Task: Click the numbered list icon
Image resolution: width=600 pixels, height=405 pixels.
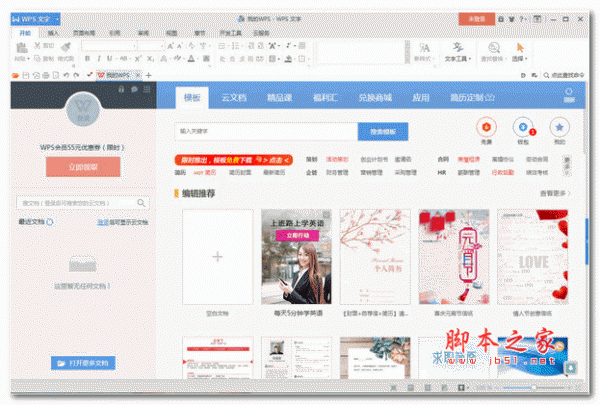Action: point(236,46)
